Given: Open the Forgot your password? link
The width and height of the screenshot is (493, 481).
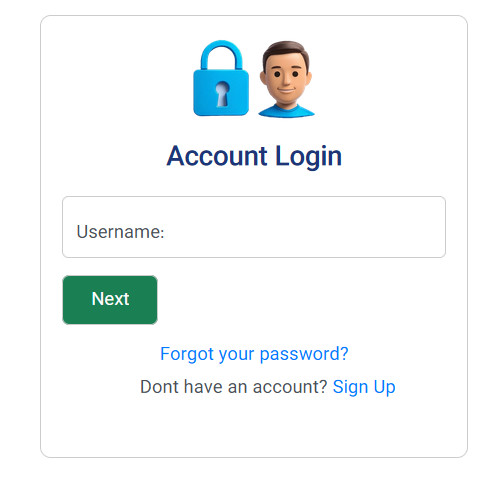Looking at the screenshot, I should (x=254, y=354).
